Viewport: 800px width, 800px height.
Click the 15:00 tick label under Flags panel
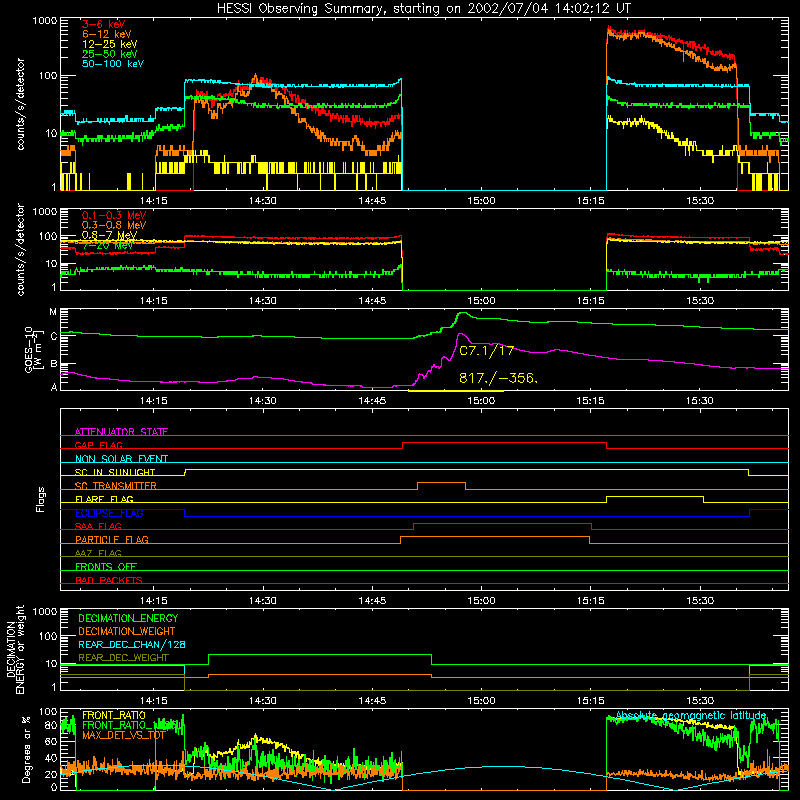click(481, 601)
